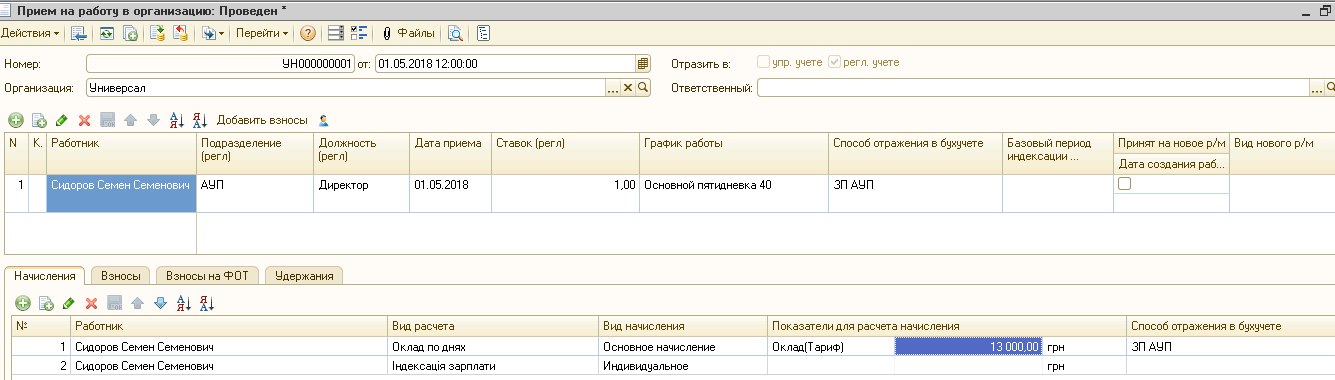Click the Индивидуальное cell

pos(683,366)
